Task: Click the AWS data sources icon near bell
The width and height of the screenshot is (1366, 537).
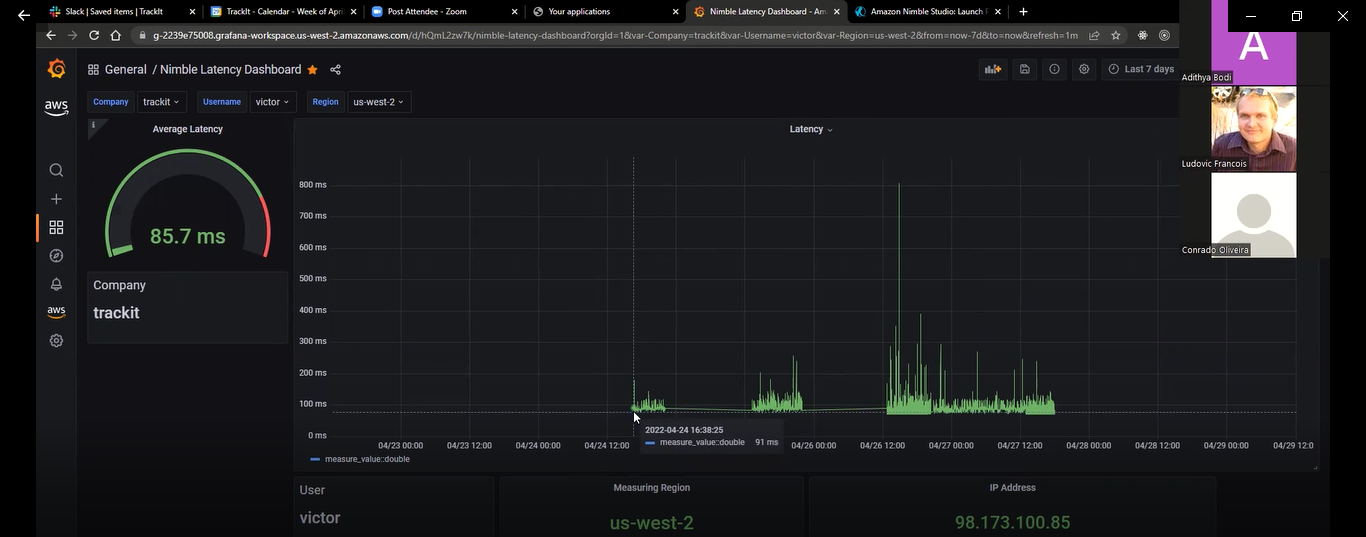Action: click(x=56, y=312)
